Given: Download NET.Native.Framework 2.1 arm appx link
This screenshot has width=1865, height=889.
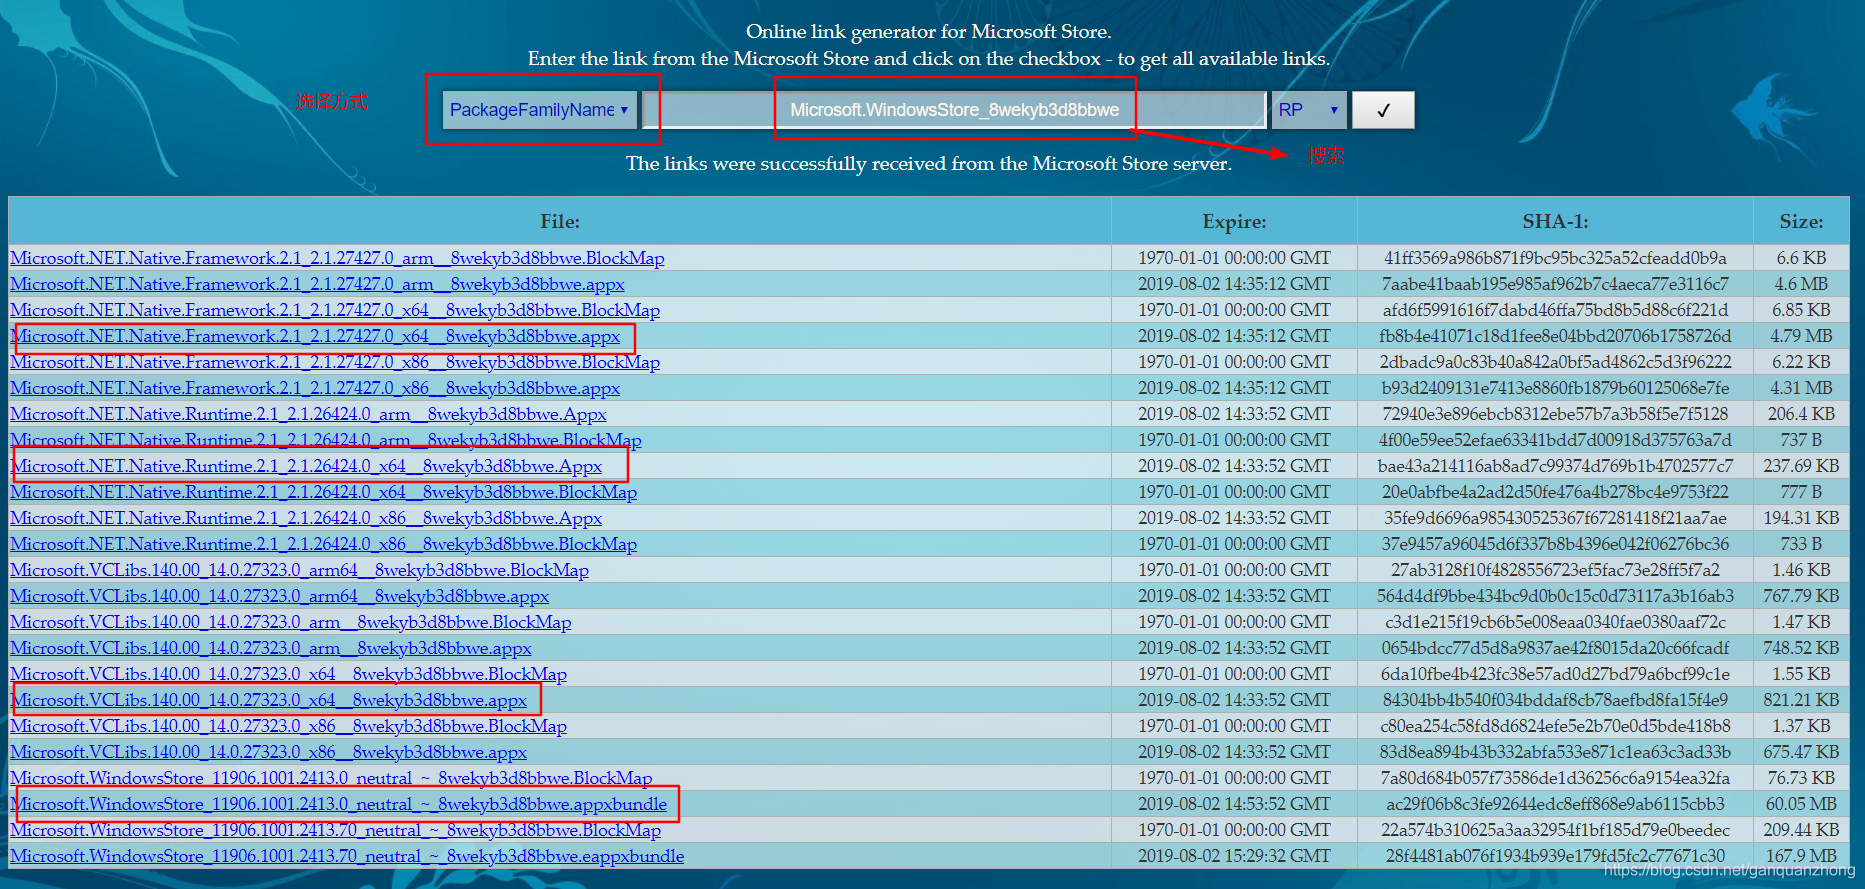Looking at the screenshot, I should point(317,284).
